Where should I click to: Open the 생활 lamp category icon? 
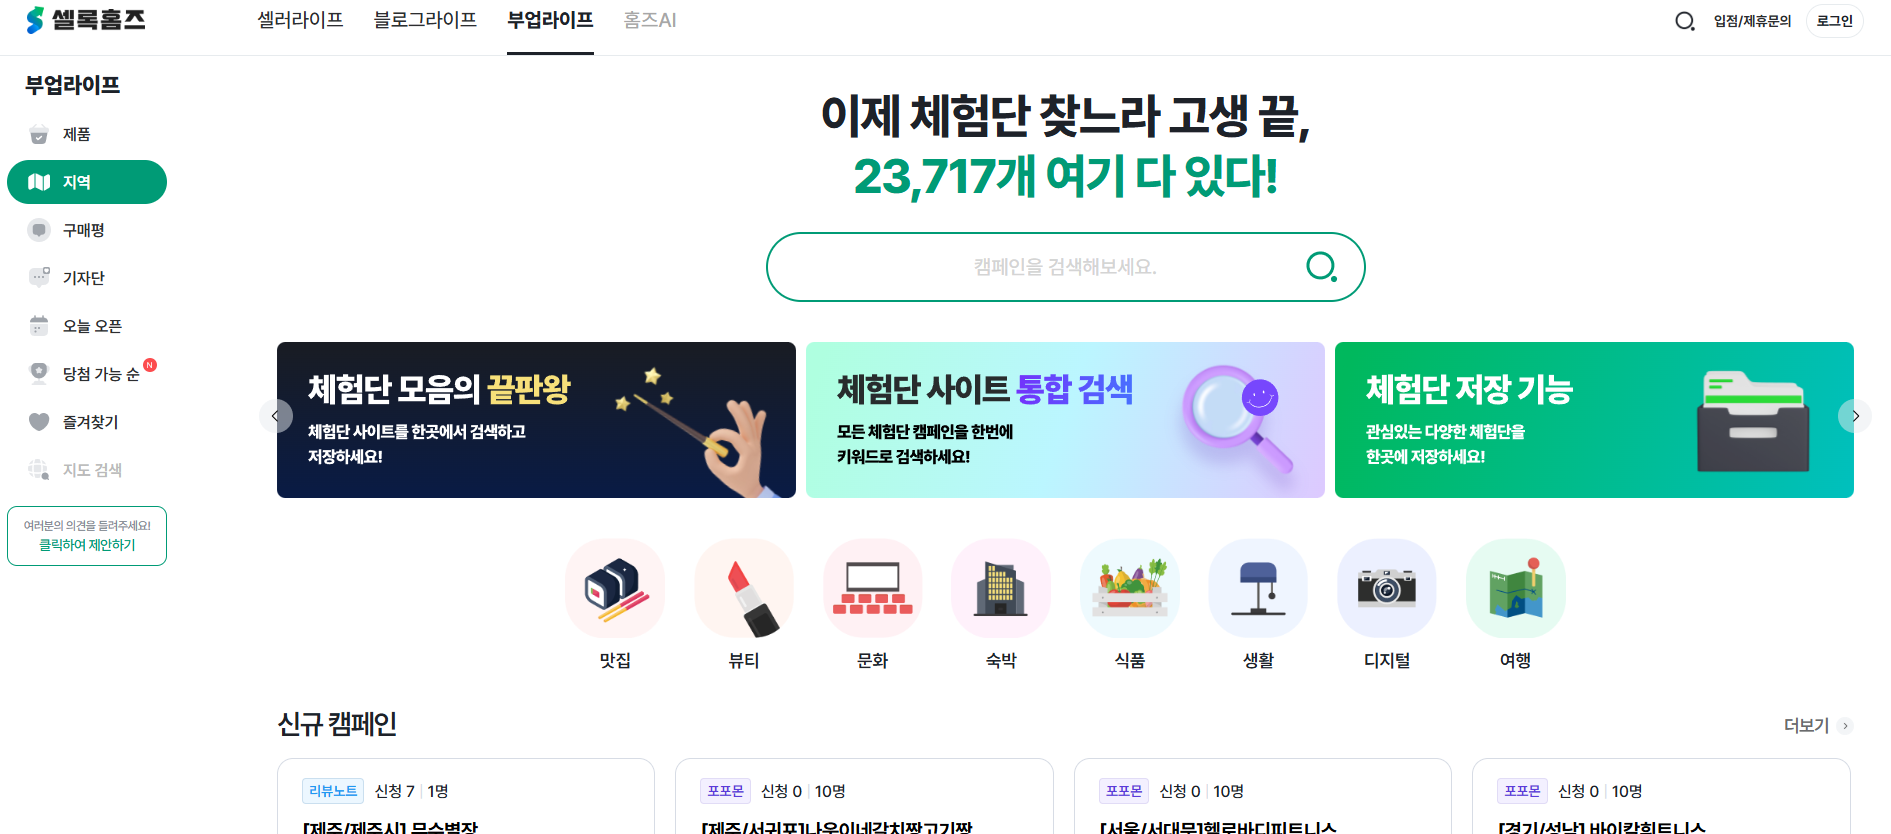tap(1258, 588)
